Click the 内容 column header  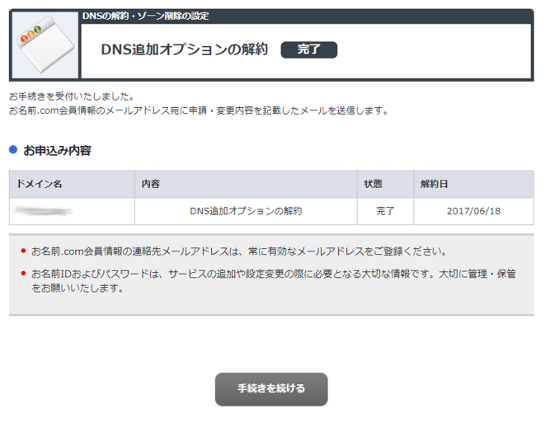(246, 184)
